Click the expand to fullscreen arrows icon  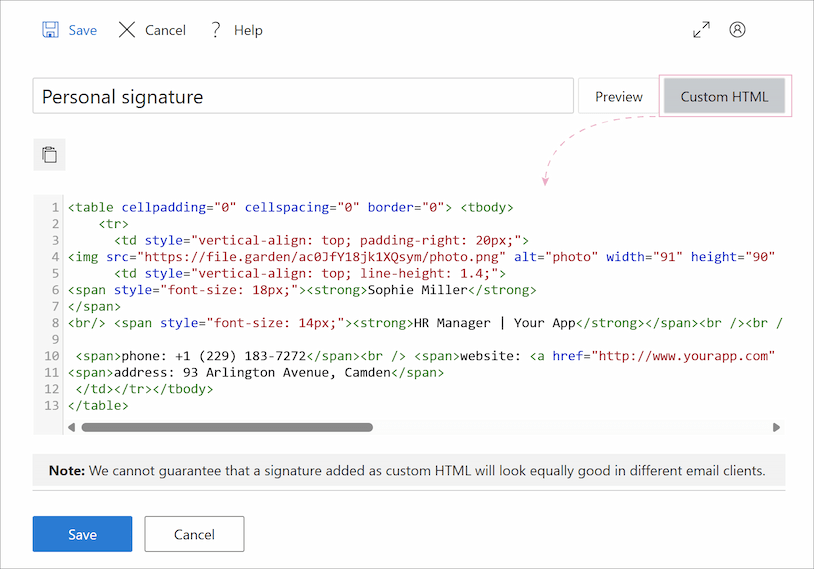coord(701,30)
